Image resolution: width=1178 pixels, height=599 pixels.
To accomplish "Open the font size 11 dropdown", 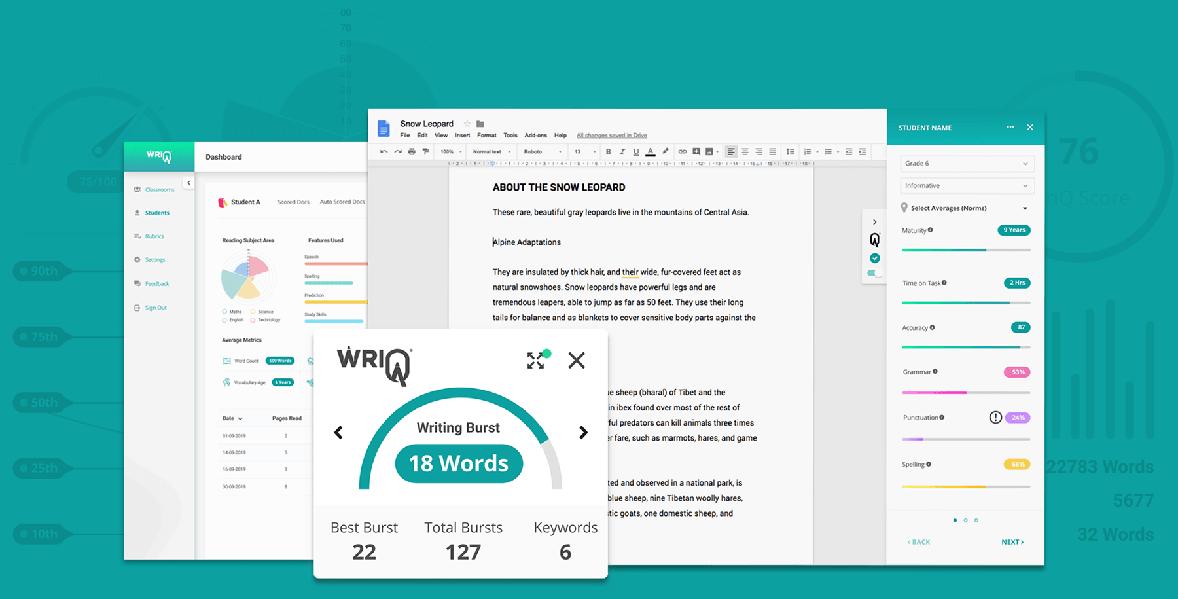I will point(584,151).
